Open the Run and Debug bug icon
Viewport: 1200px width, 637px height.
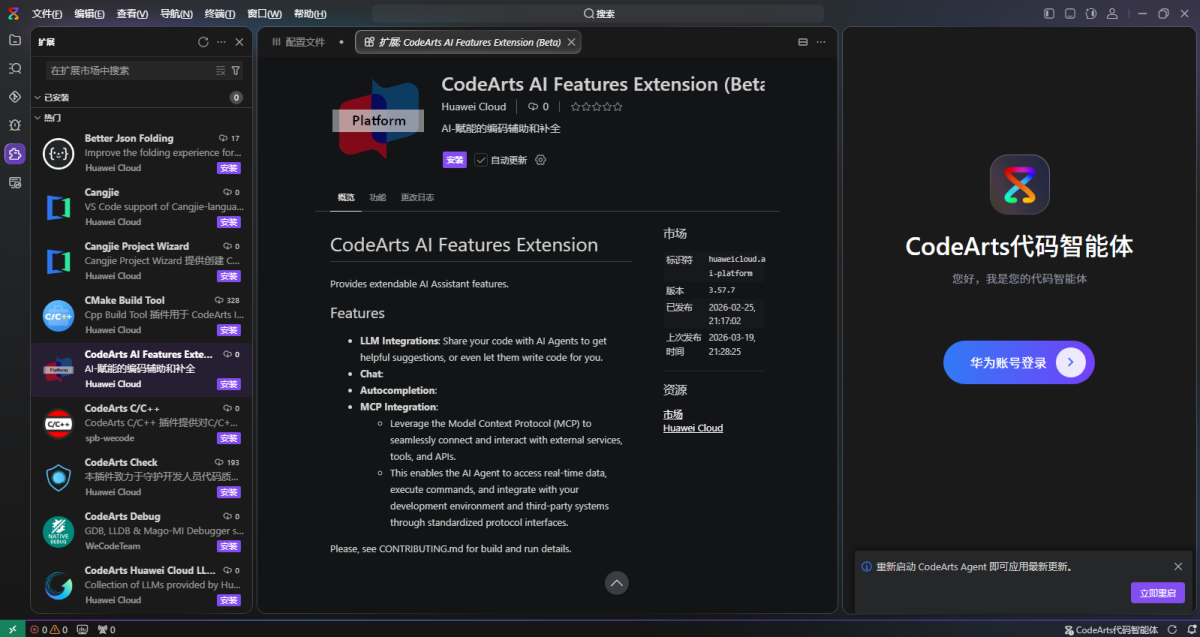pos(15,125)
